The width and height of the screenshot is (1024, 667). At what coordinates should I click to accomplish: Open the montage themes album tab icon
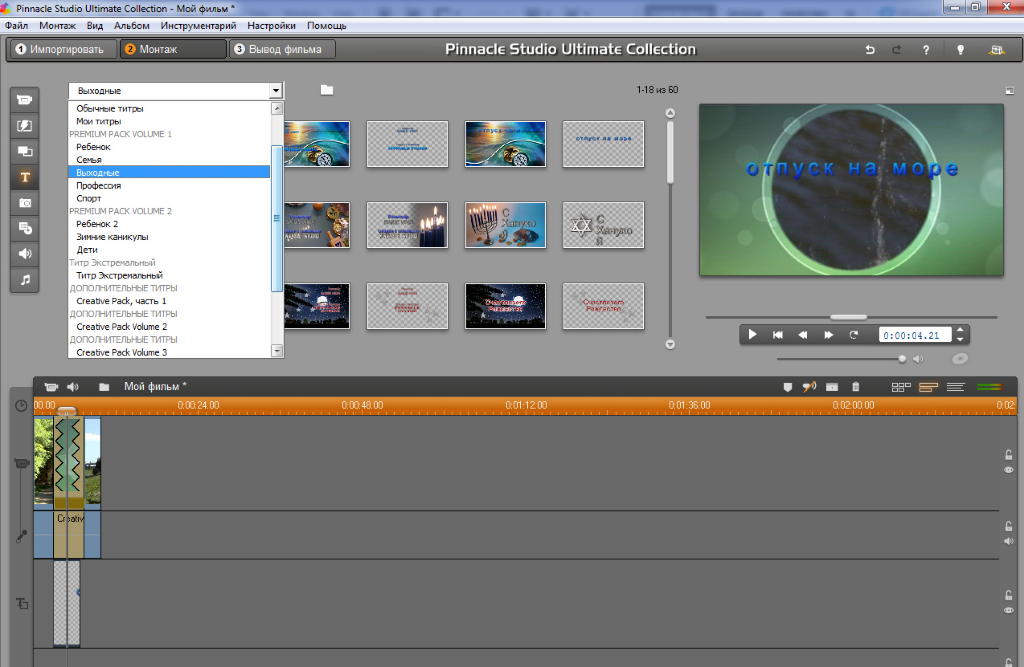[25, 152]
